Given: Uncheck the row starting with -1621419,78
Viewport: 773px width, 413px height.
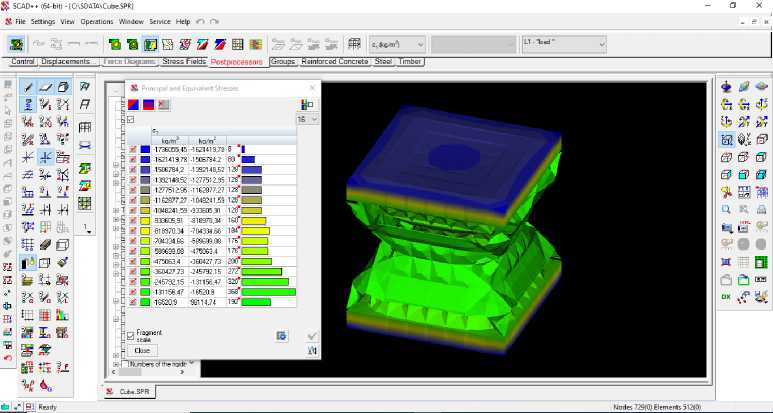Looking at the screenshot, I should (x=133, y=160).
